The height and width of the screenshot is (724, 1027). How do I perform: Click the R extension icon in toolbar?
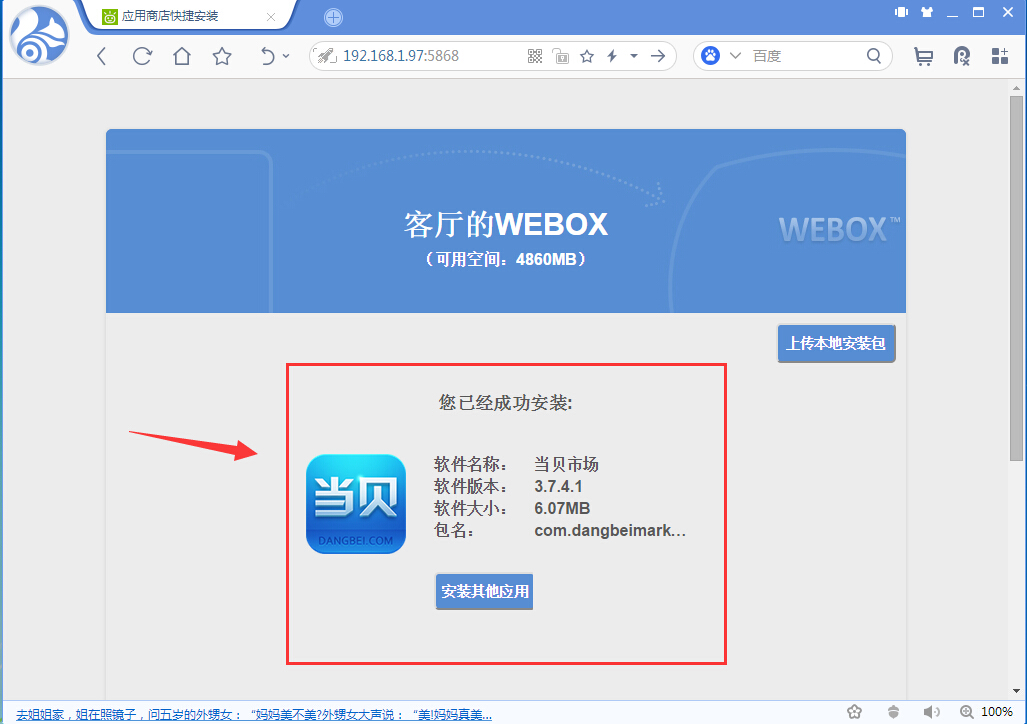962,56
